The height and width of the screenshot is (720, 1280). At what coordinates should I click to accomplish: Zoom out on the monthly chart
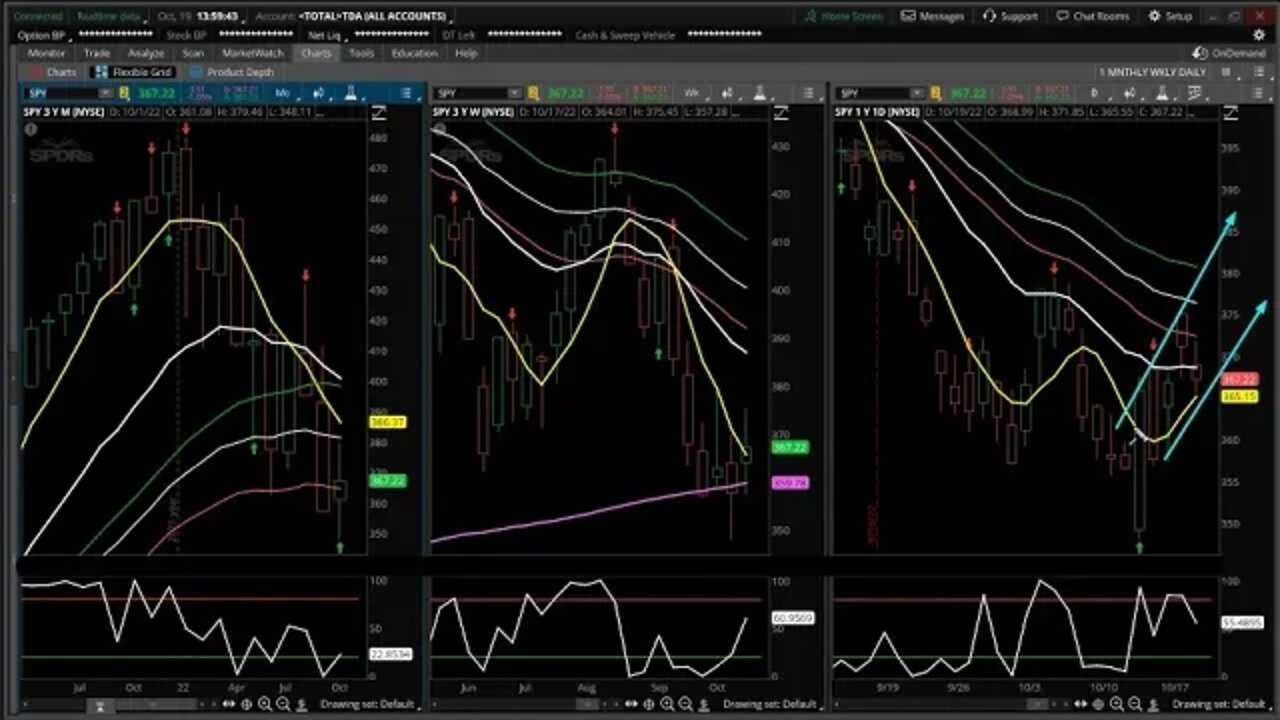tap(283, 704)
